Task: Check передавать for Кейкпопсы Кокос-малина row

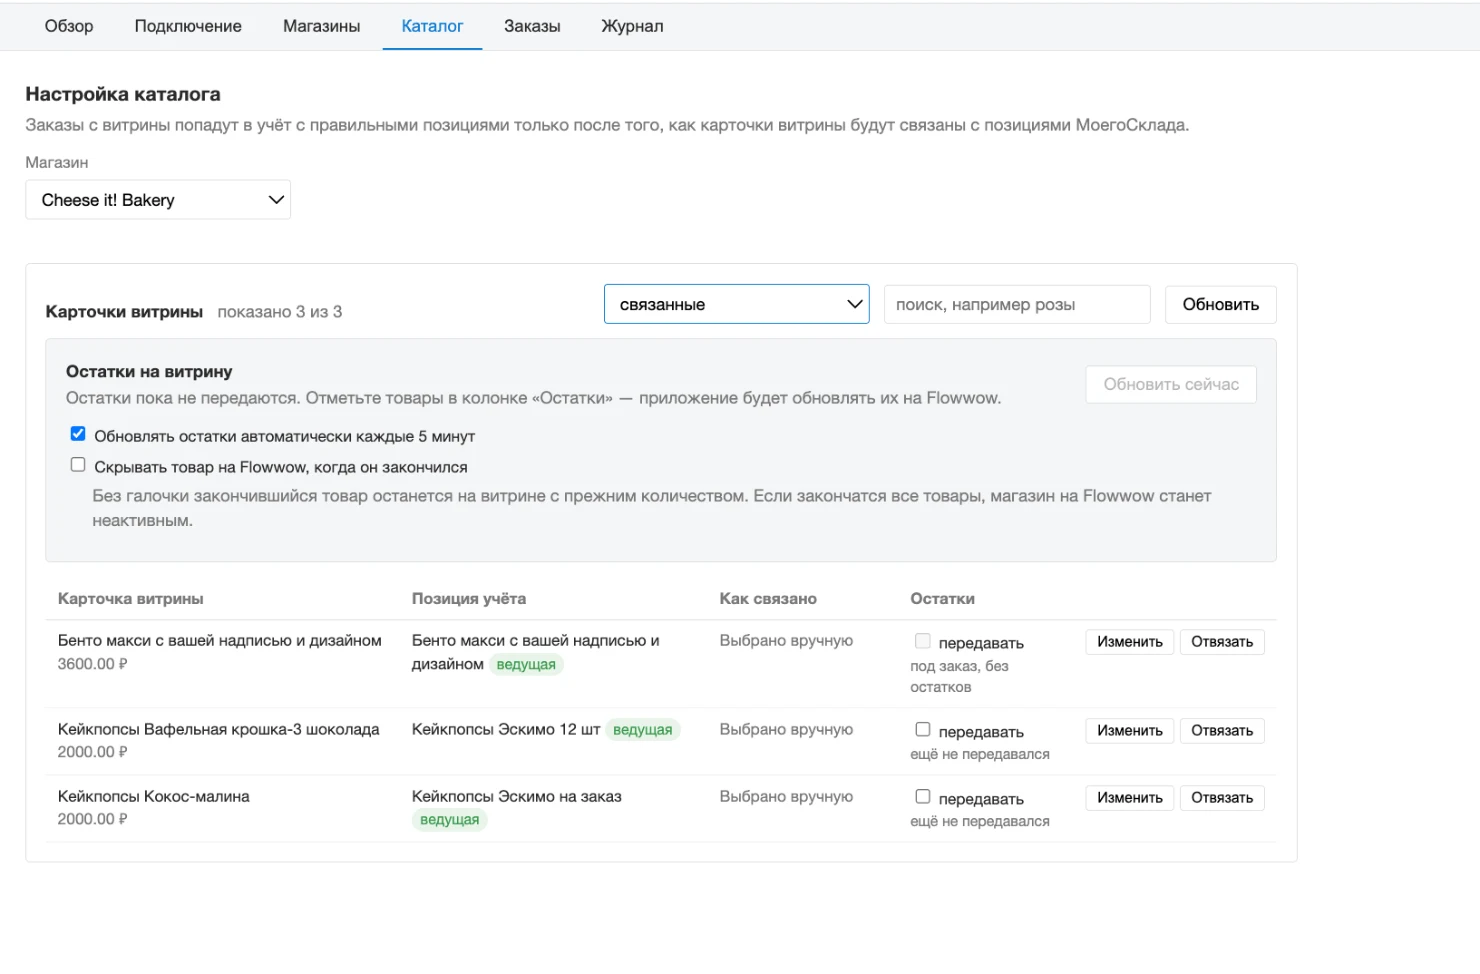Action: click(x=923, y=797)
